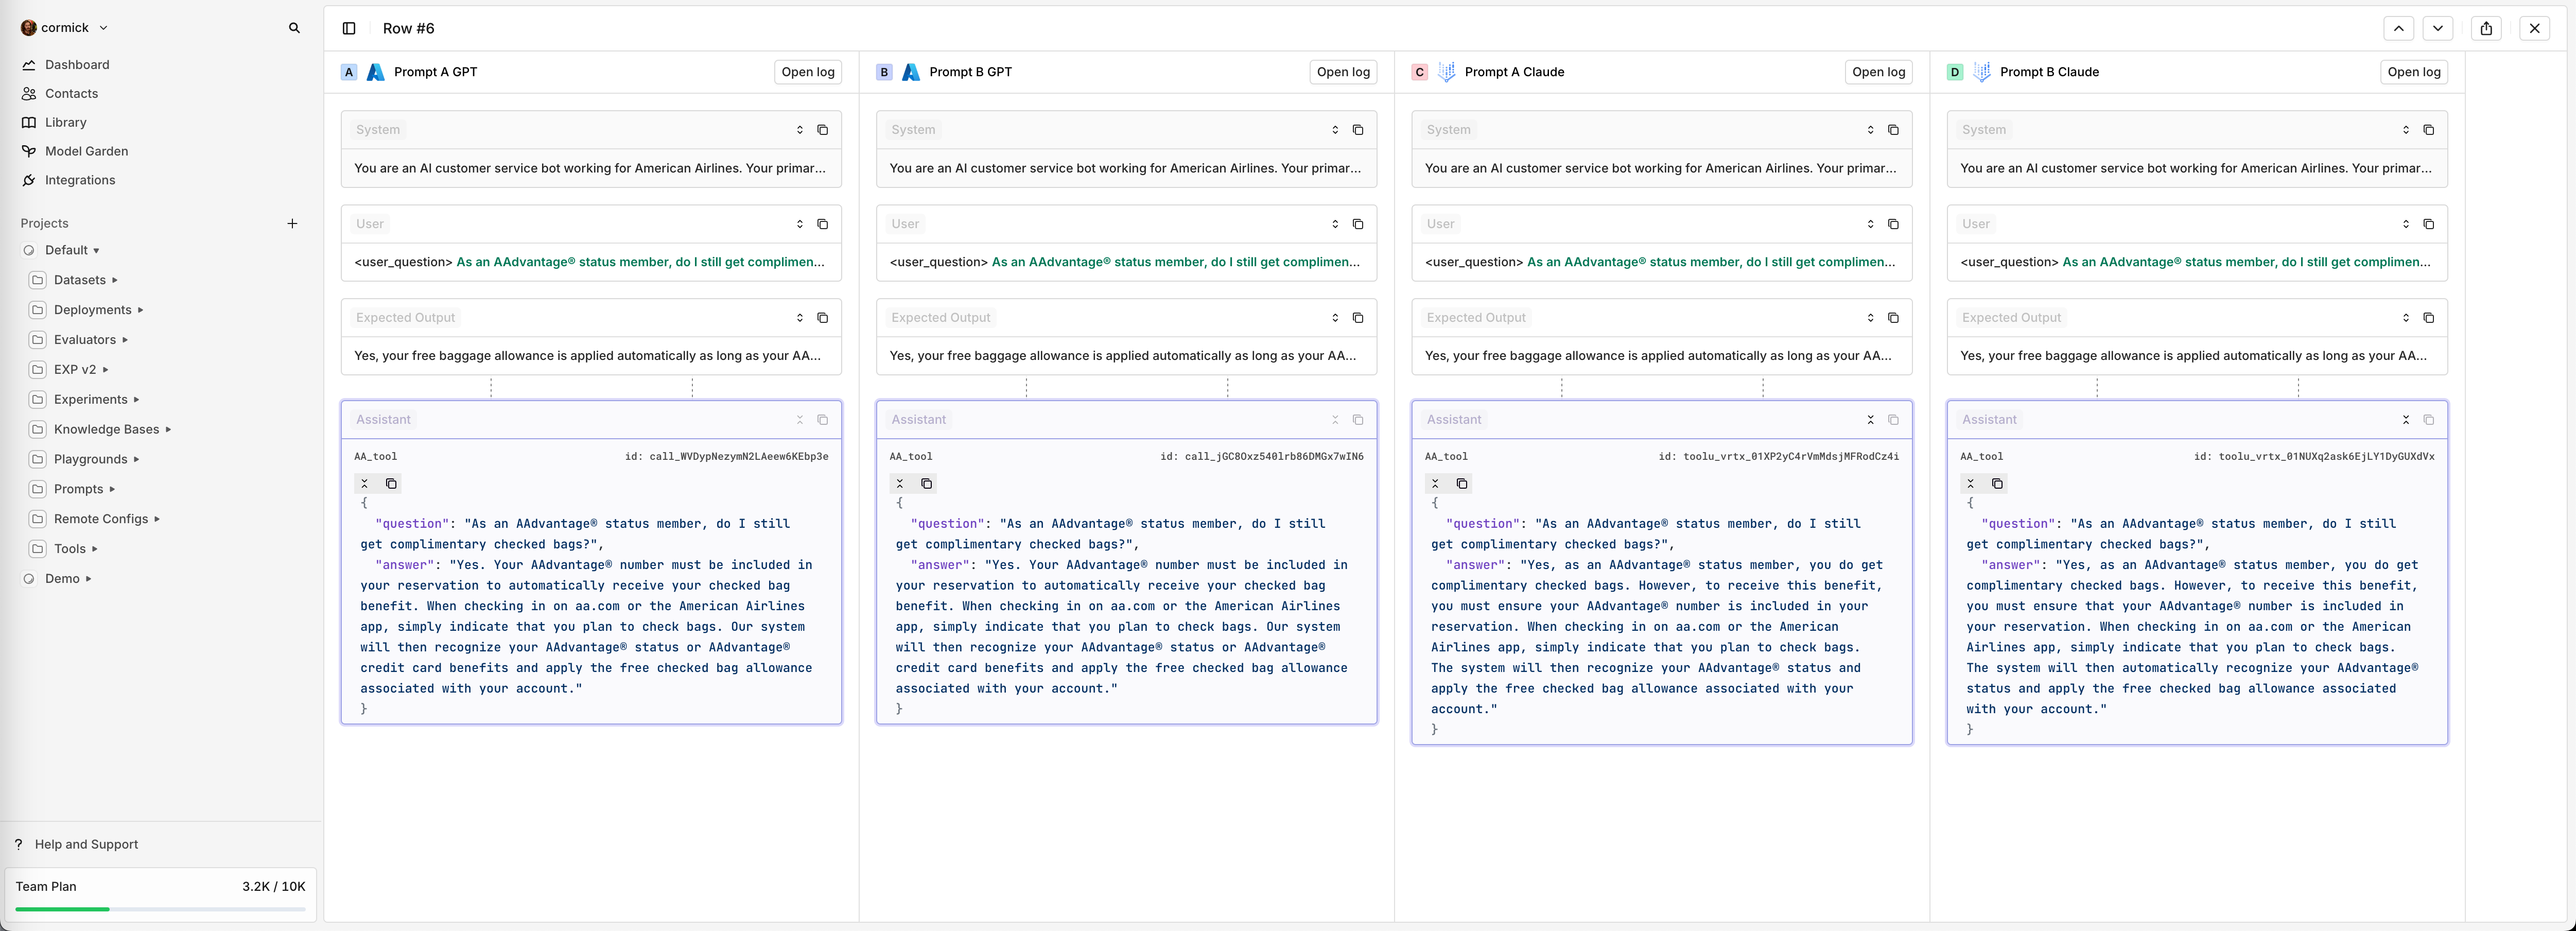Open log for Prompt A GPT

coord(808,72)
